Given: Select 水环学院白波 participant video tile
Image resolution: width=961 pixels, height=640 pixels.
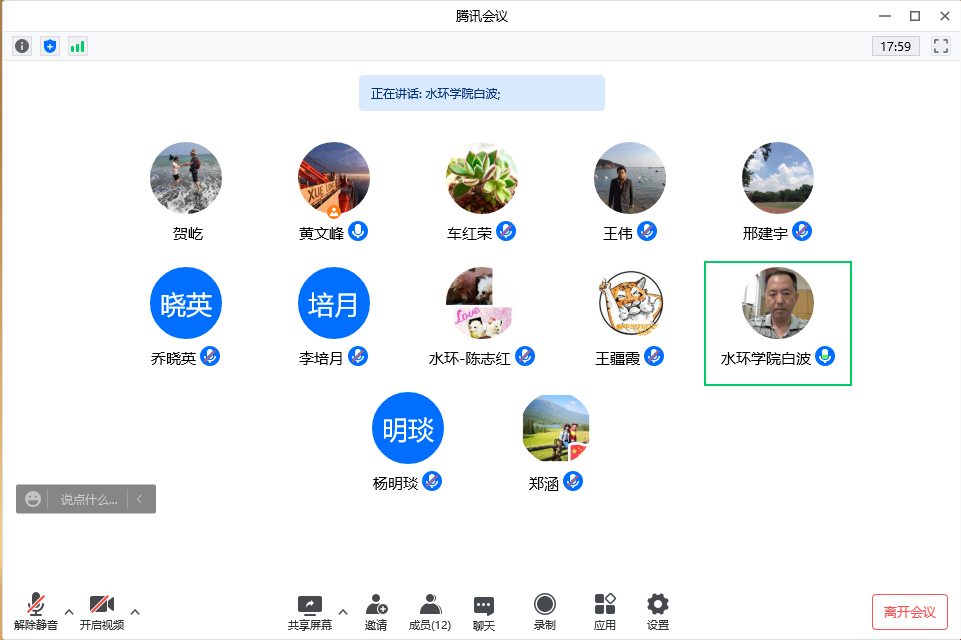Looking at the screenshot, I should coord(777,323).
